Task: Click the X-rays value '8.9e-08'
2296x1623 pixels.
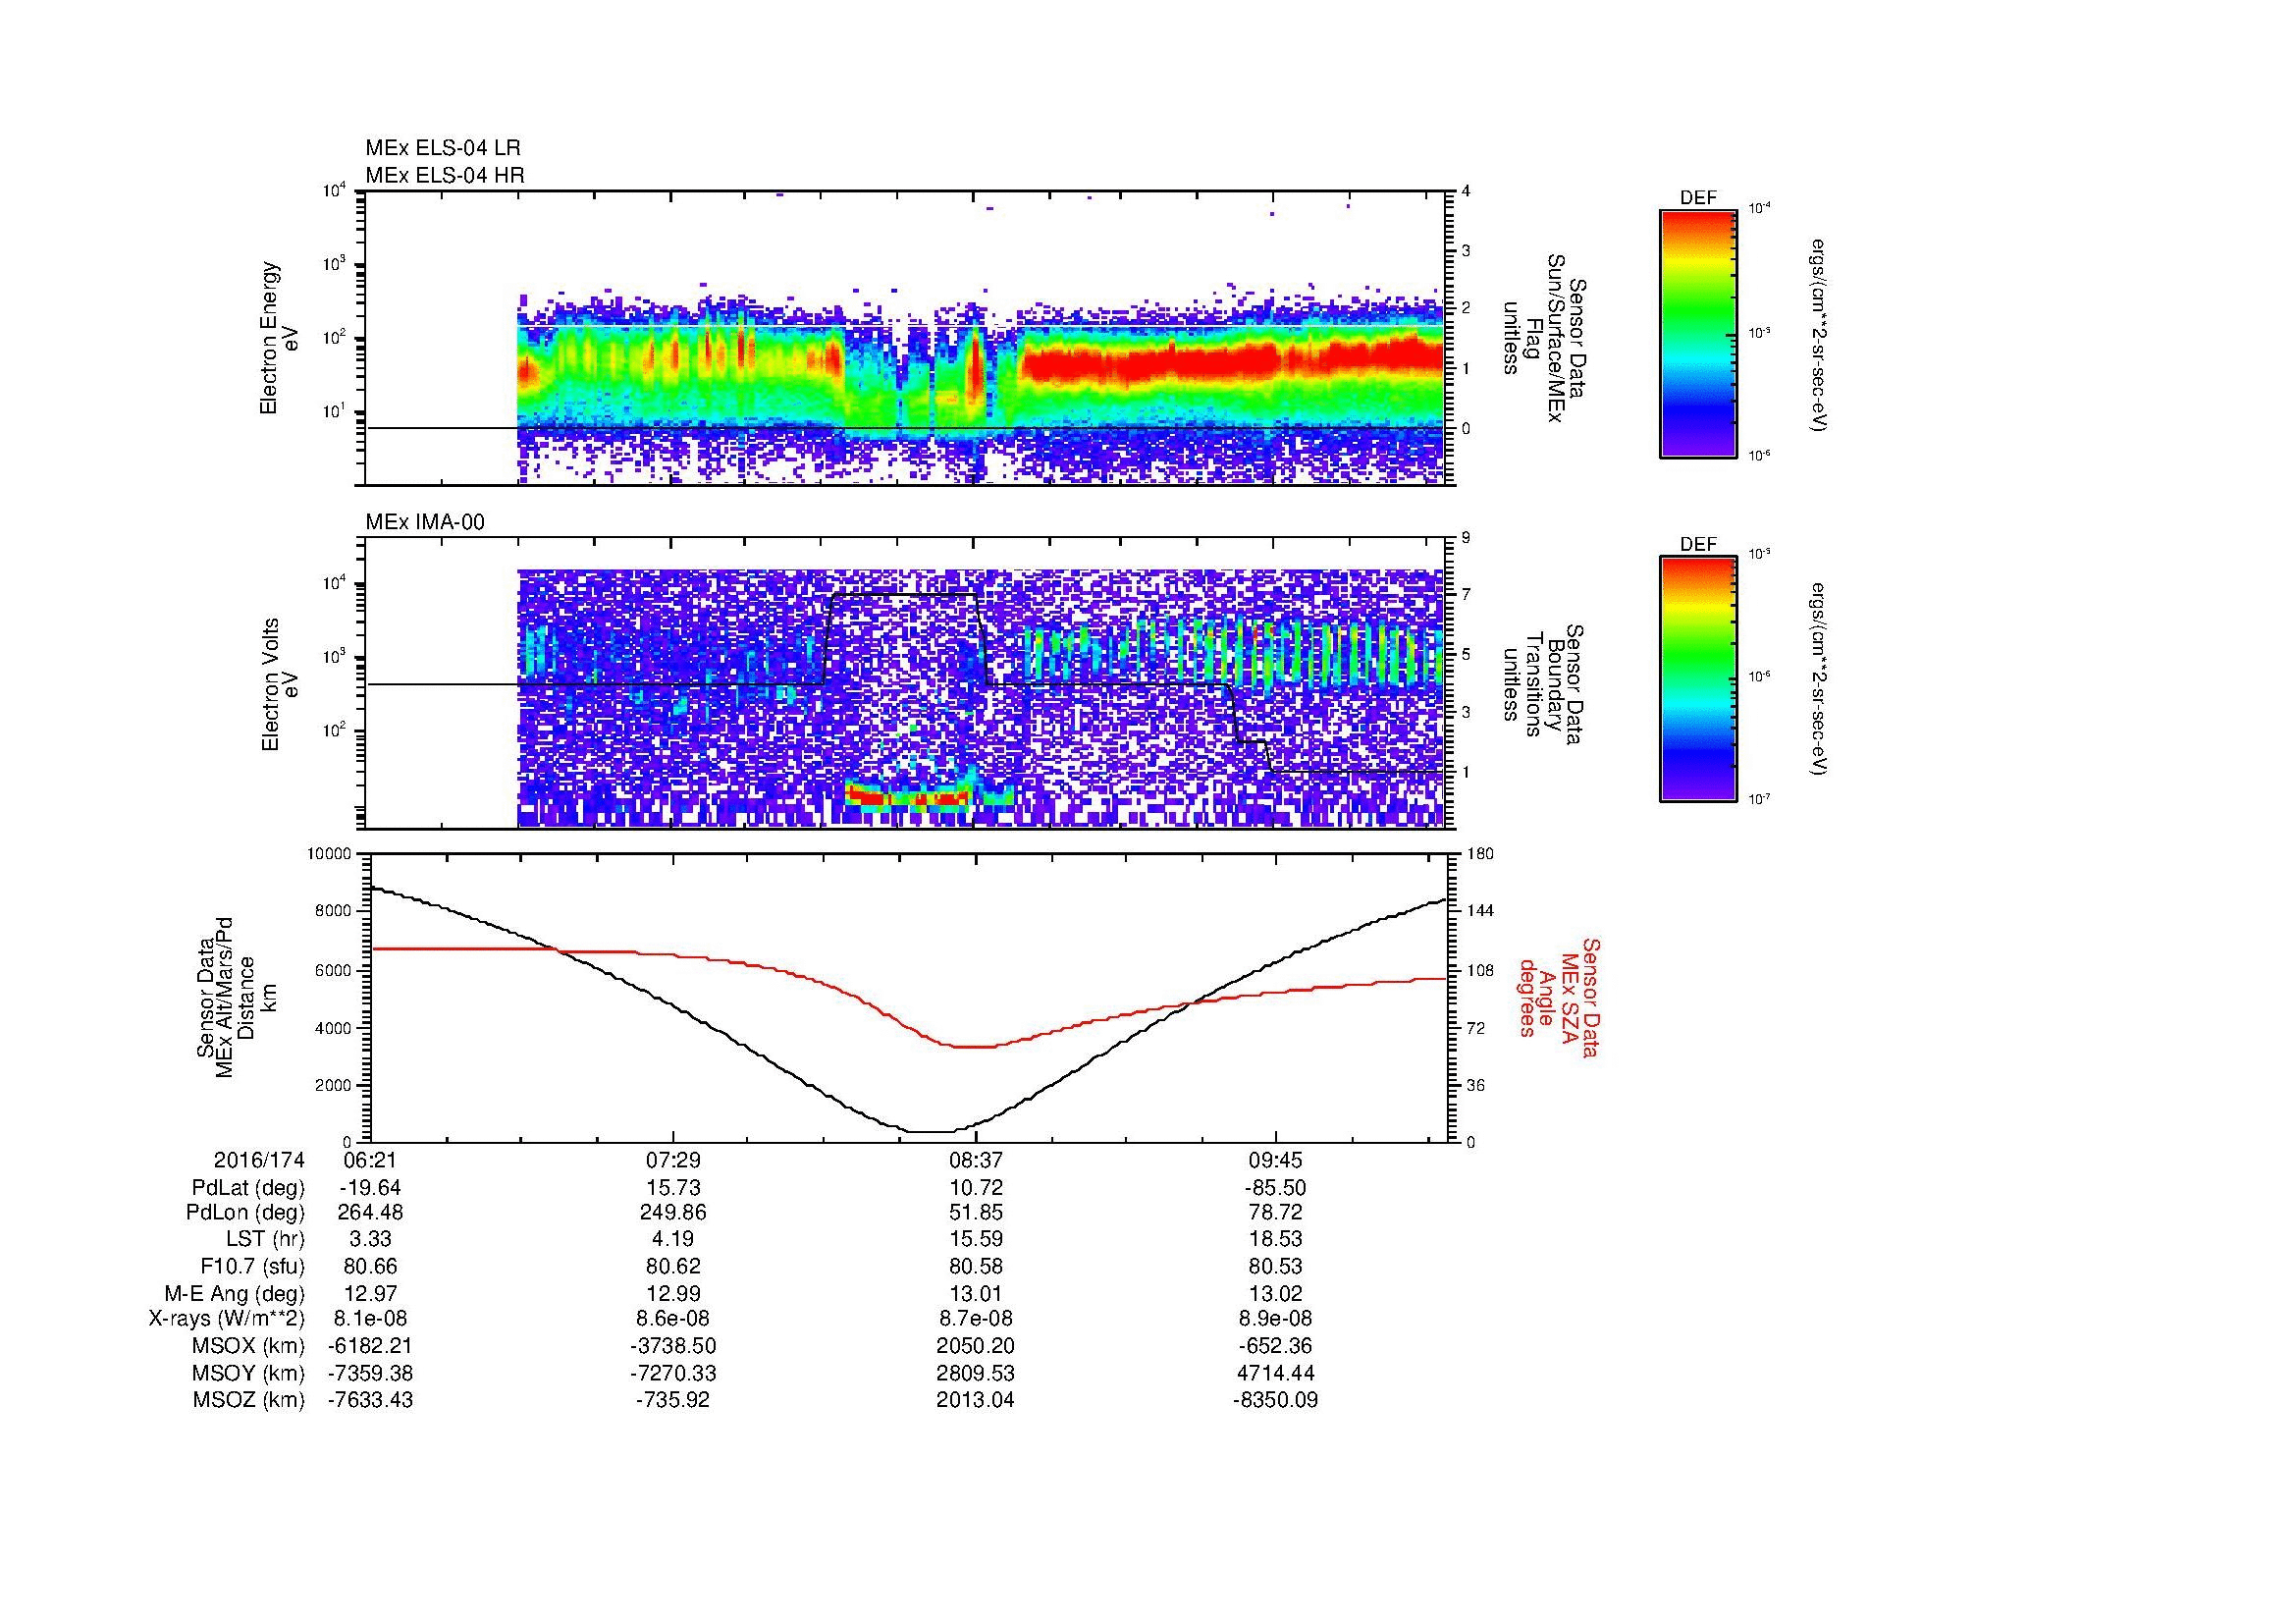Action: click(1275, 1319)
